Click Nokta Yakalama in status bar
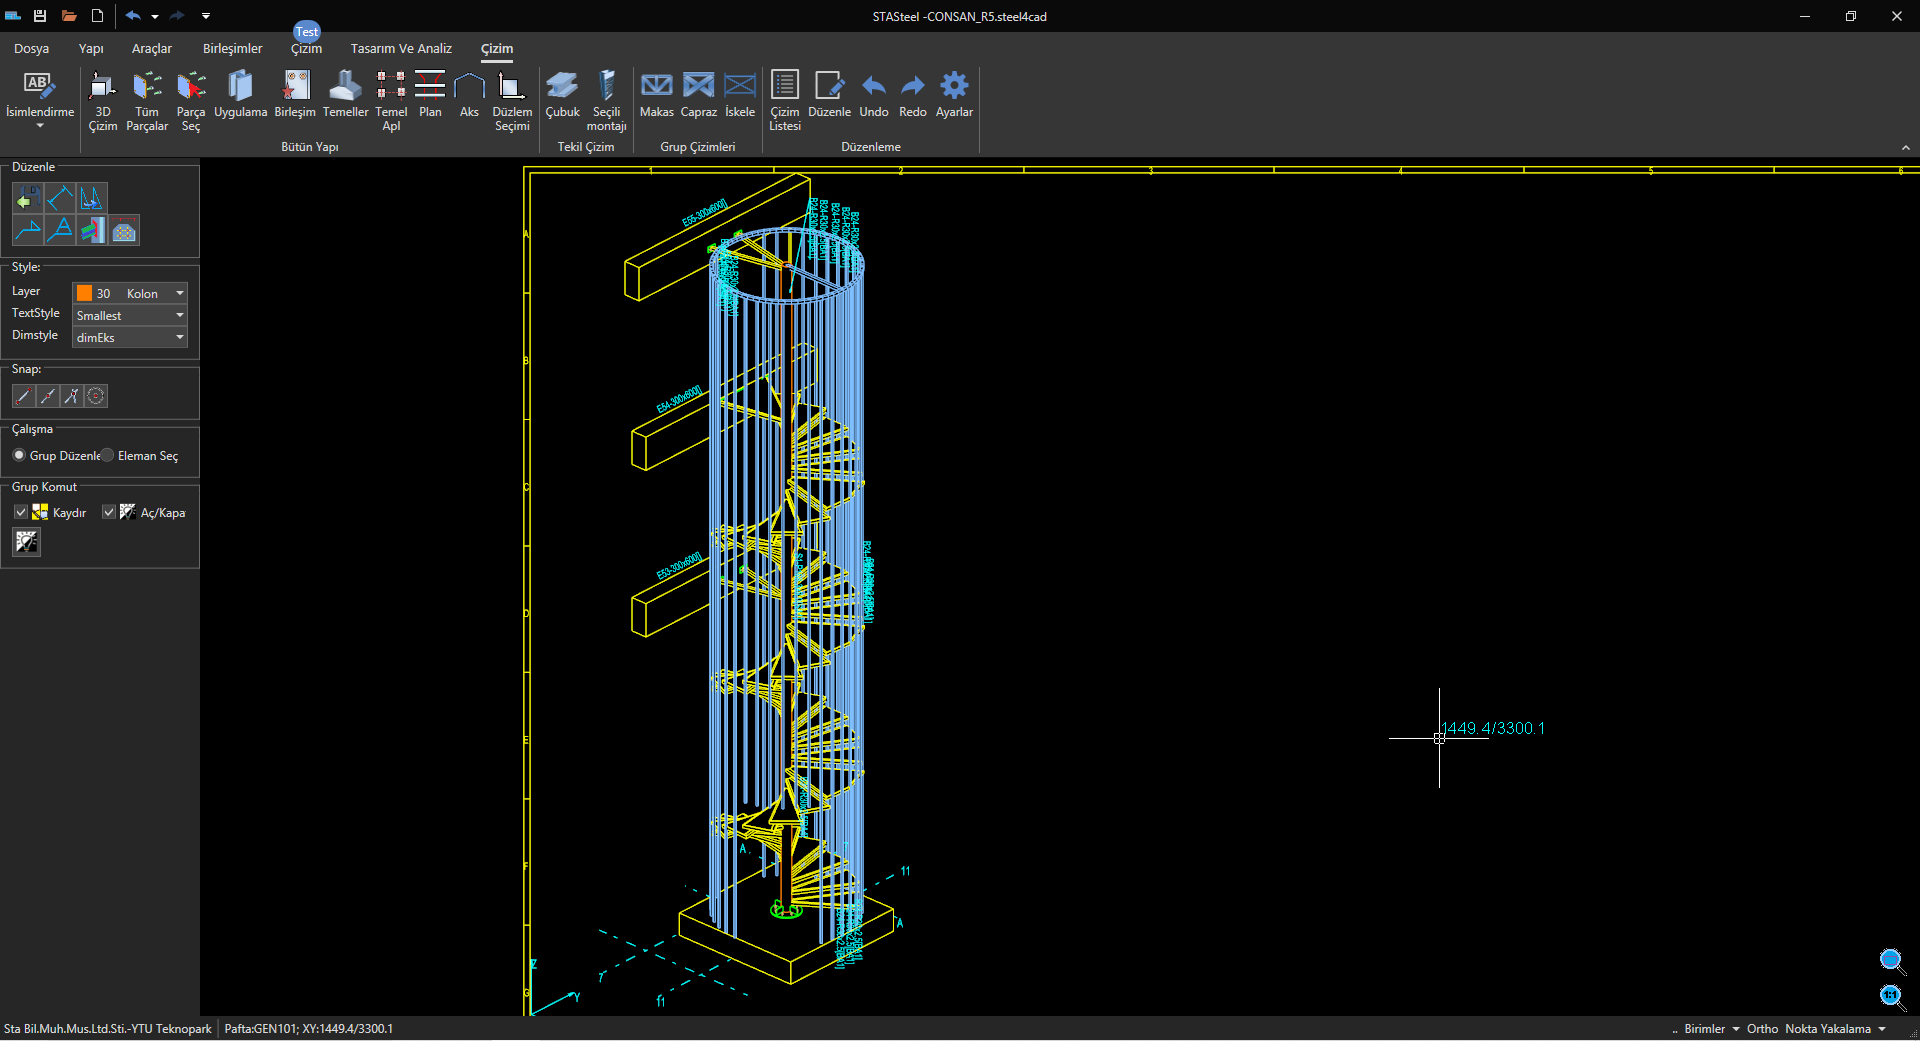This screenshot has height=1041, width=1920. [1827, 1028]
